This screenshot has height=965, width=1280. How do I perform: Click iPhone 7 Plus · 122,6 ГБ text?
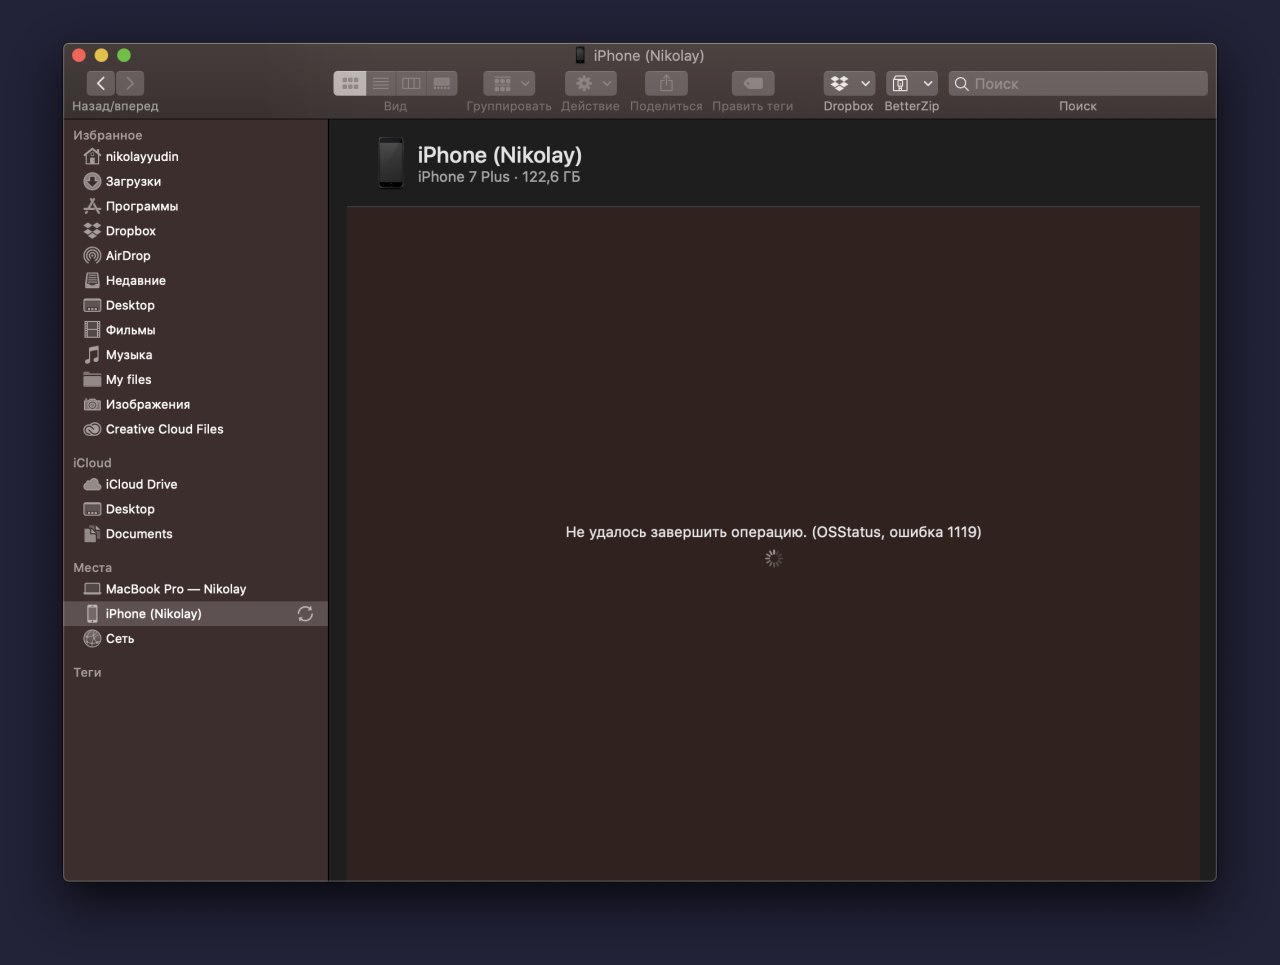click(499, 177)
